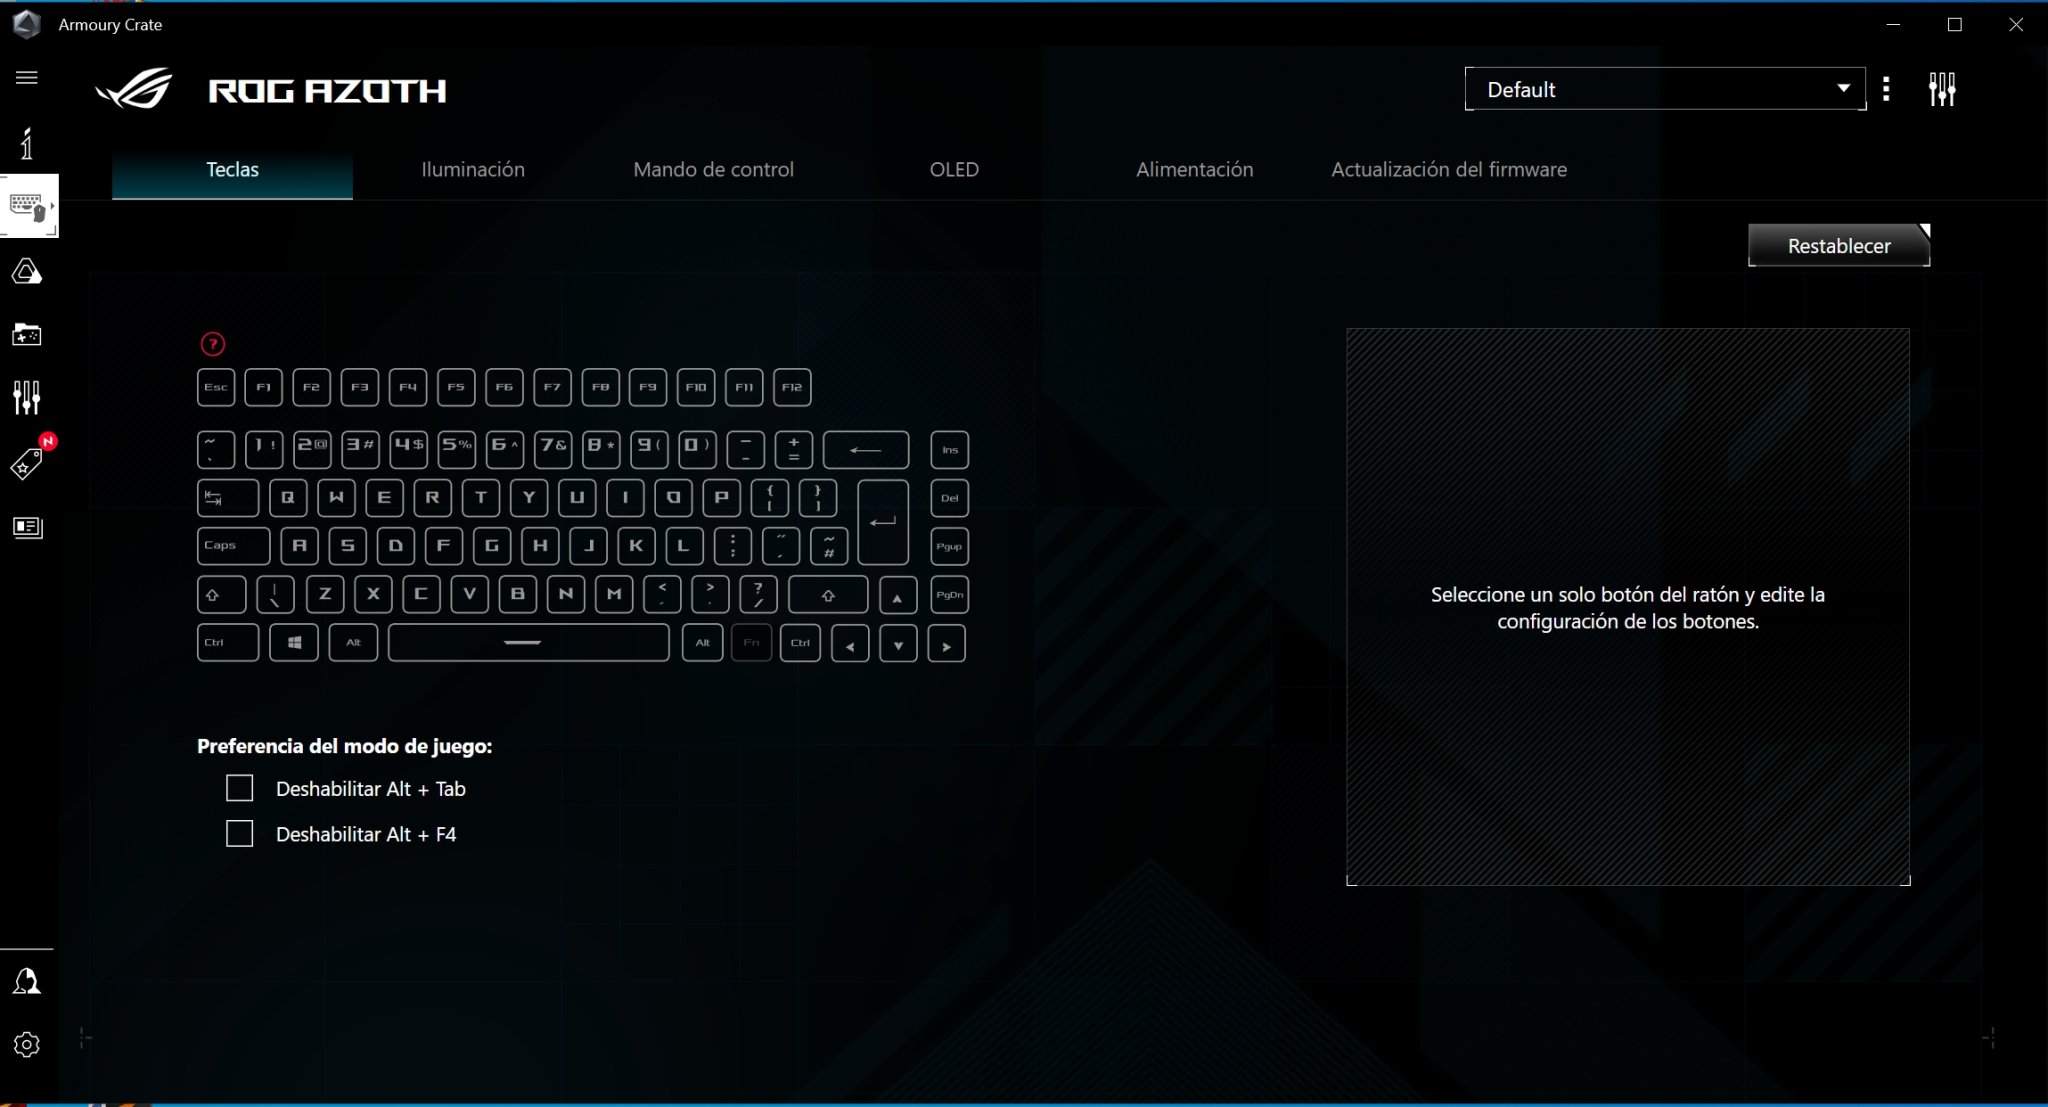Select the left Shift key
Image resolution: width=2048 pixels, height=1107 pixels.
coord(221,595)
